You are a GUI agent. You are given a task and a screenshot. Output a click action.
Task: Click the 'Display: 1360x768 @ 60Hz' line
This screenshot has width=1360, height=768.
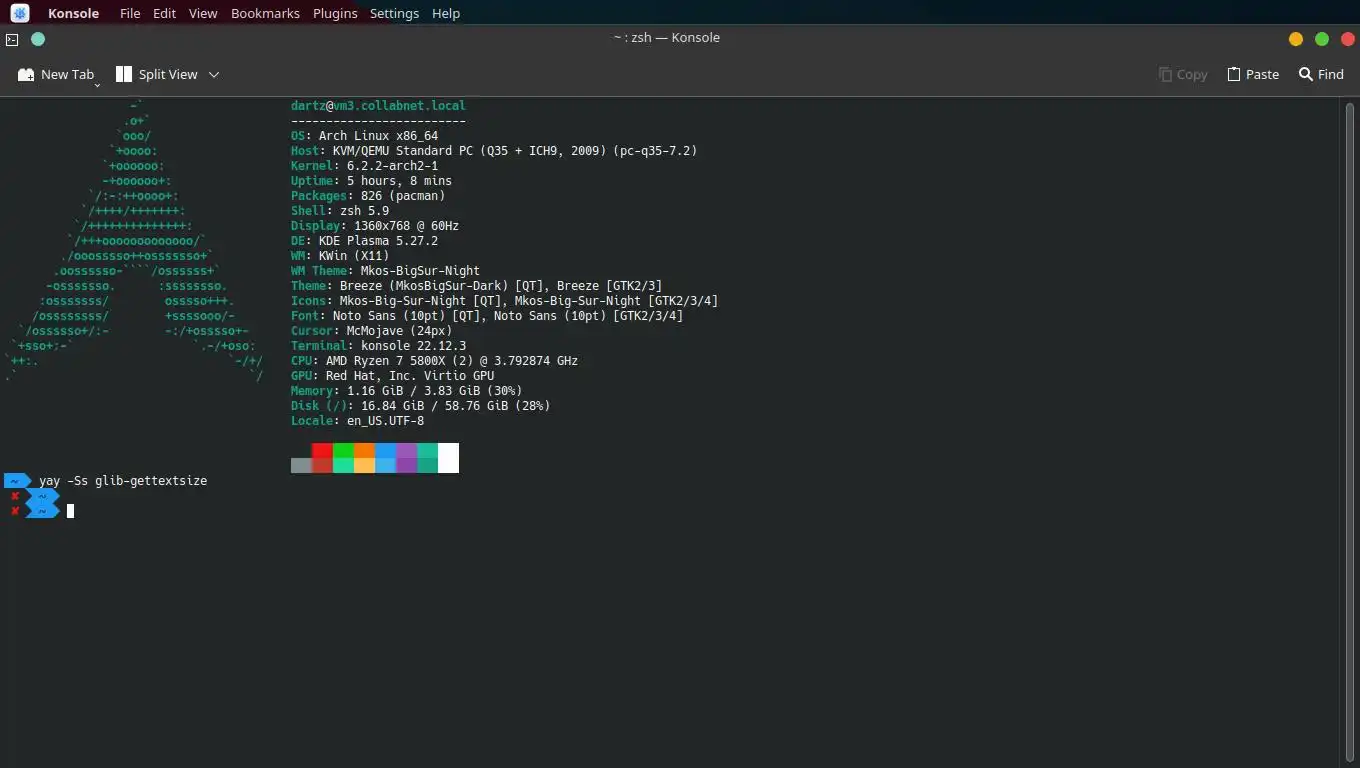pyautogui.click(x=375, y=226)
